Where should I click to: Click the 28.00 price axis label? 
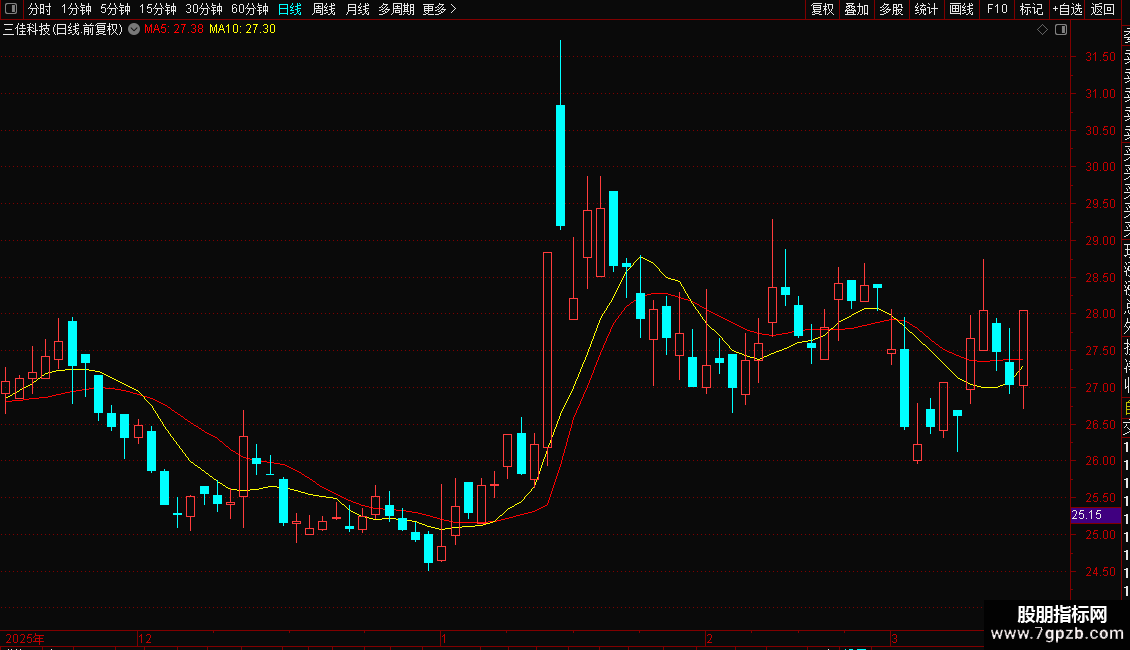(1100, 313)
